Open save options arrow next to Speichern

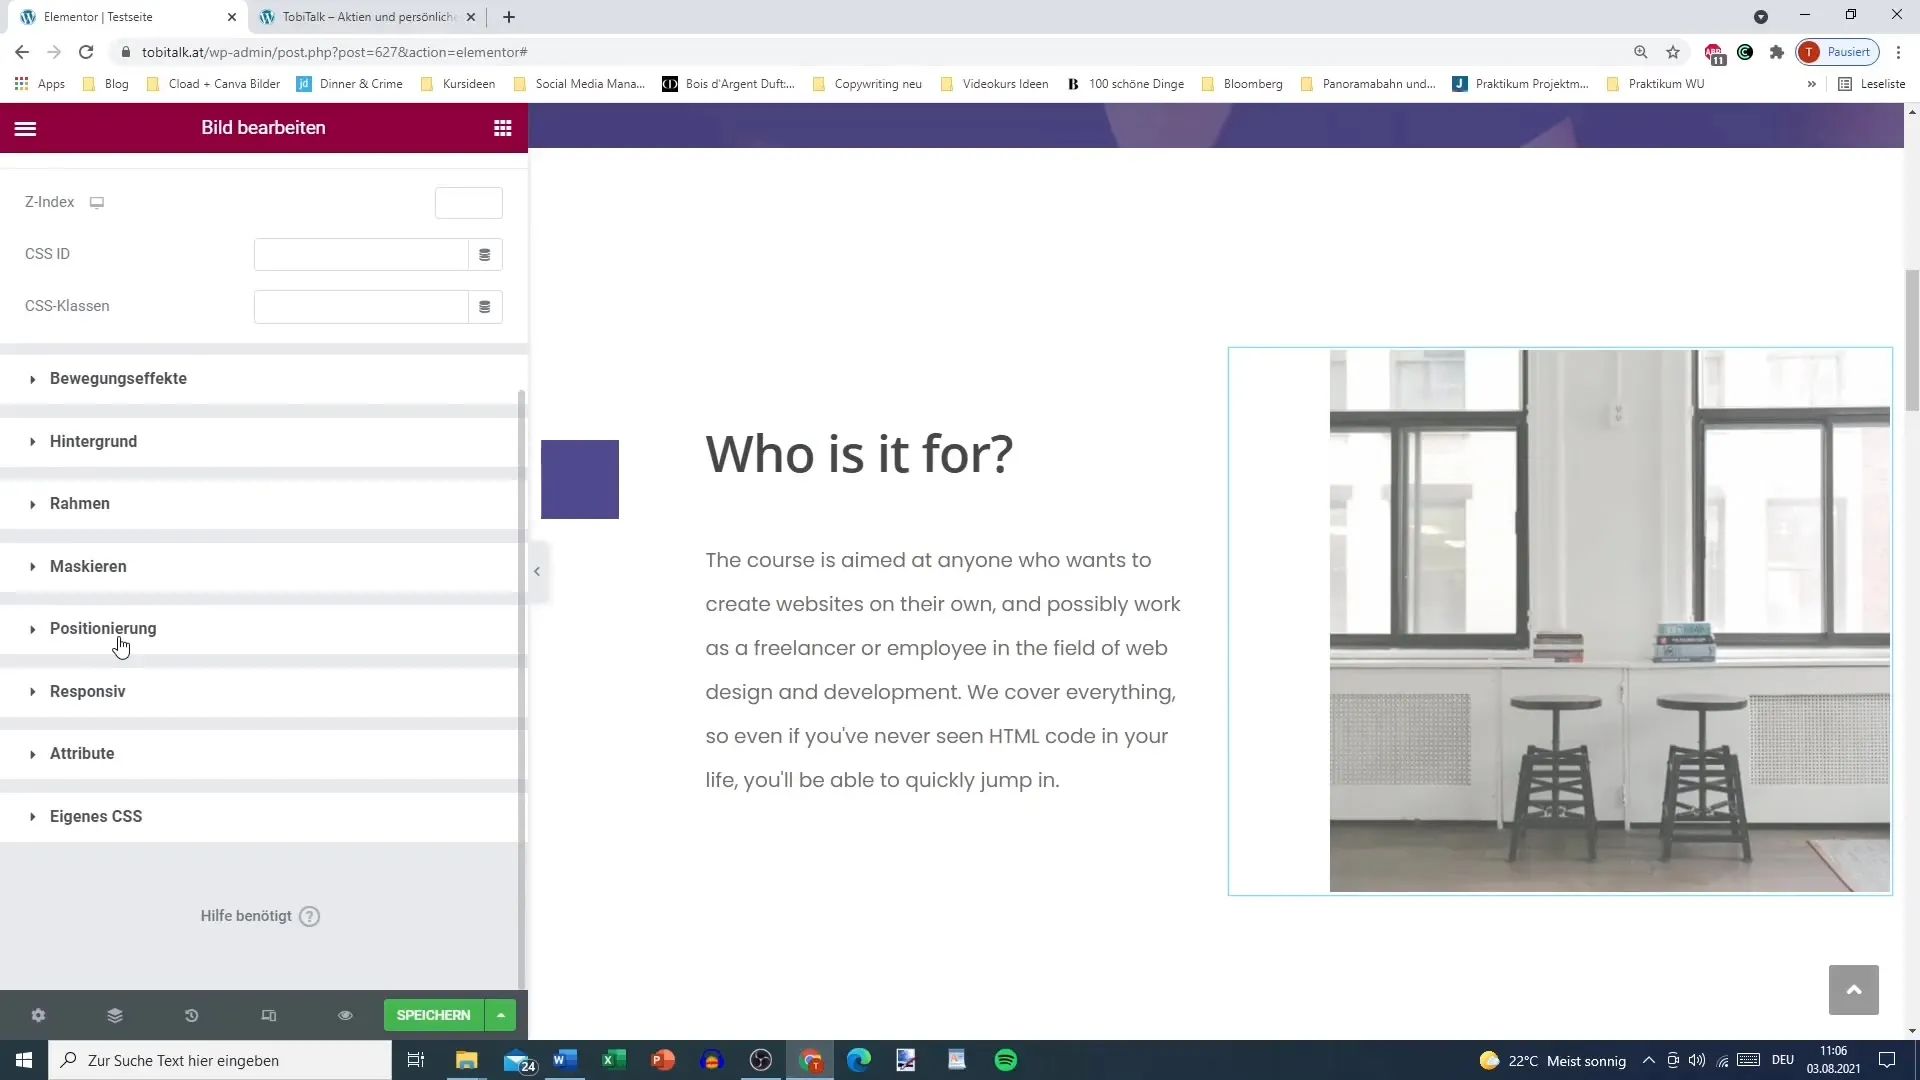click(x=501, y=1015)
